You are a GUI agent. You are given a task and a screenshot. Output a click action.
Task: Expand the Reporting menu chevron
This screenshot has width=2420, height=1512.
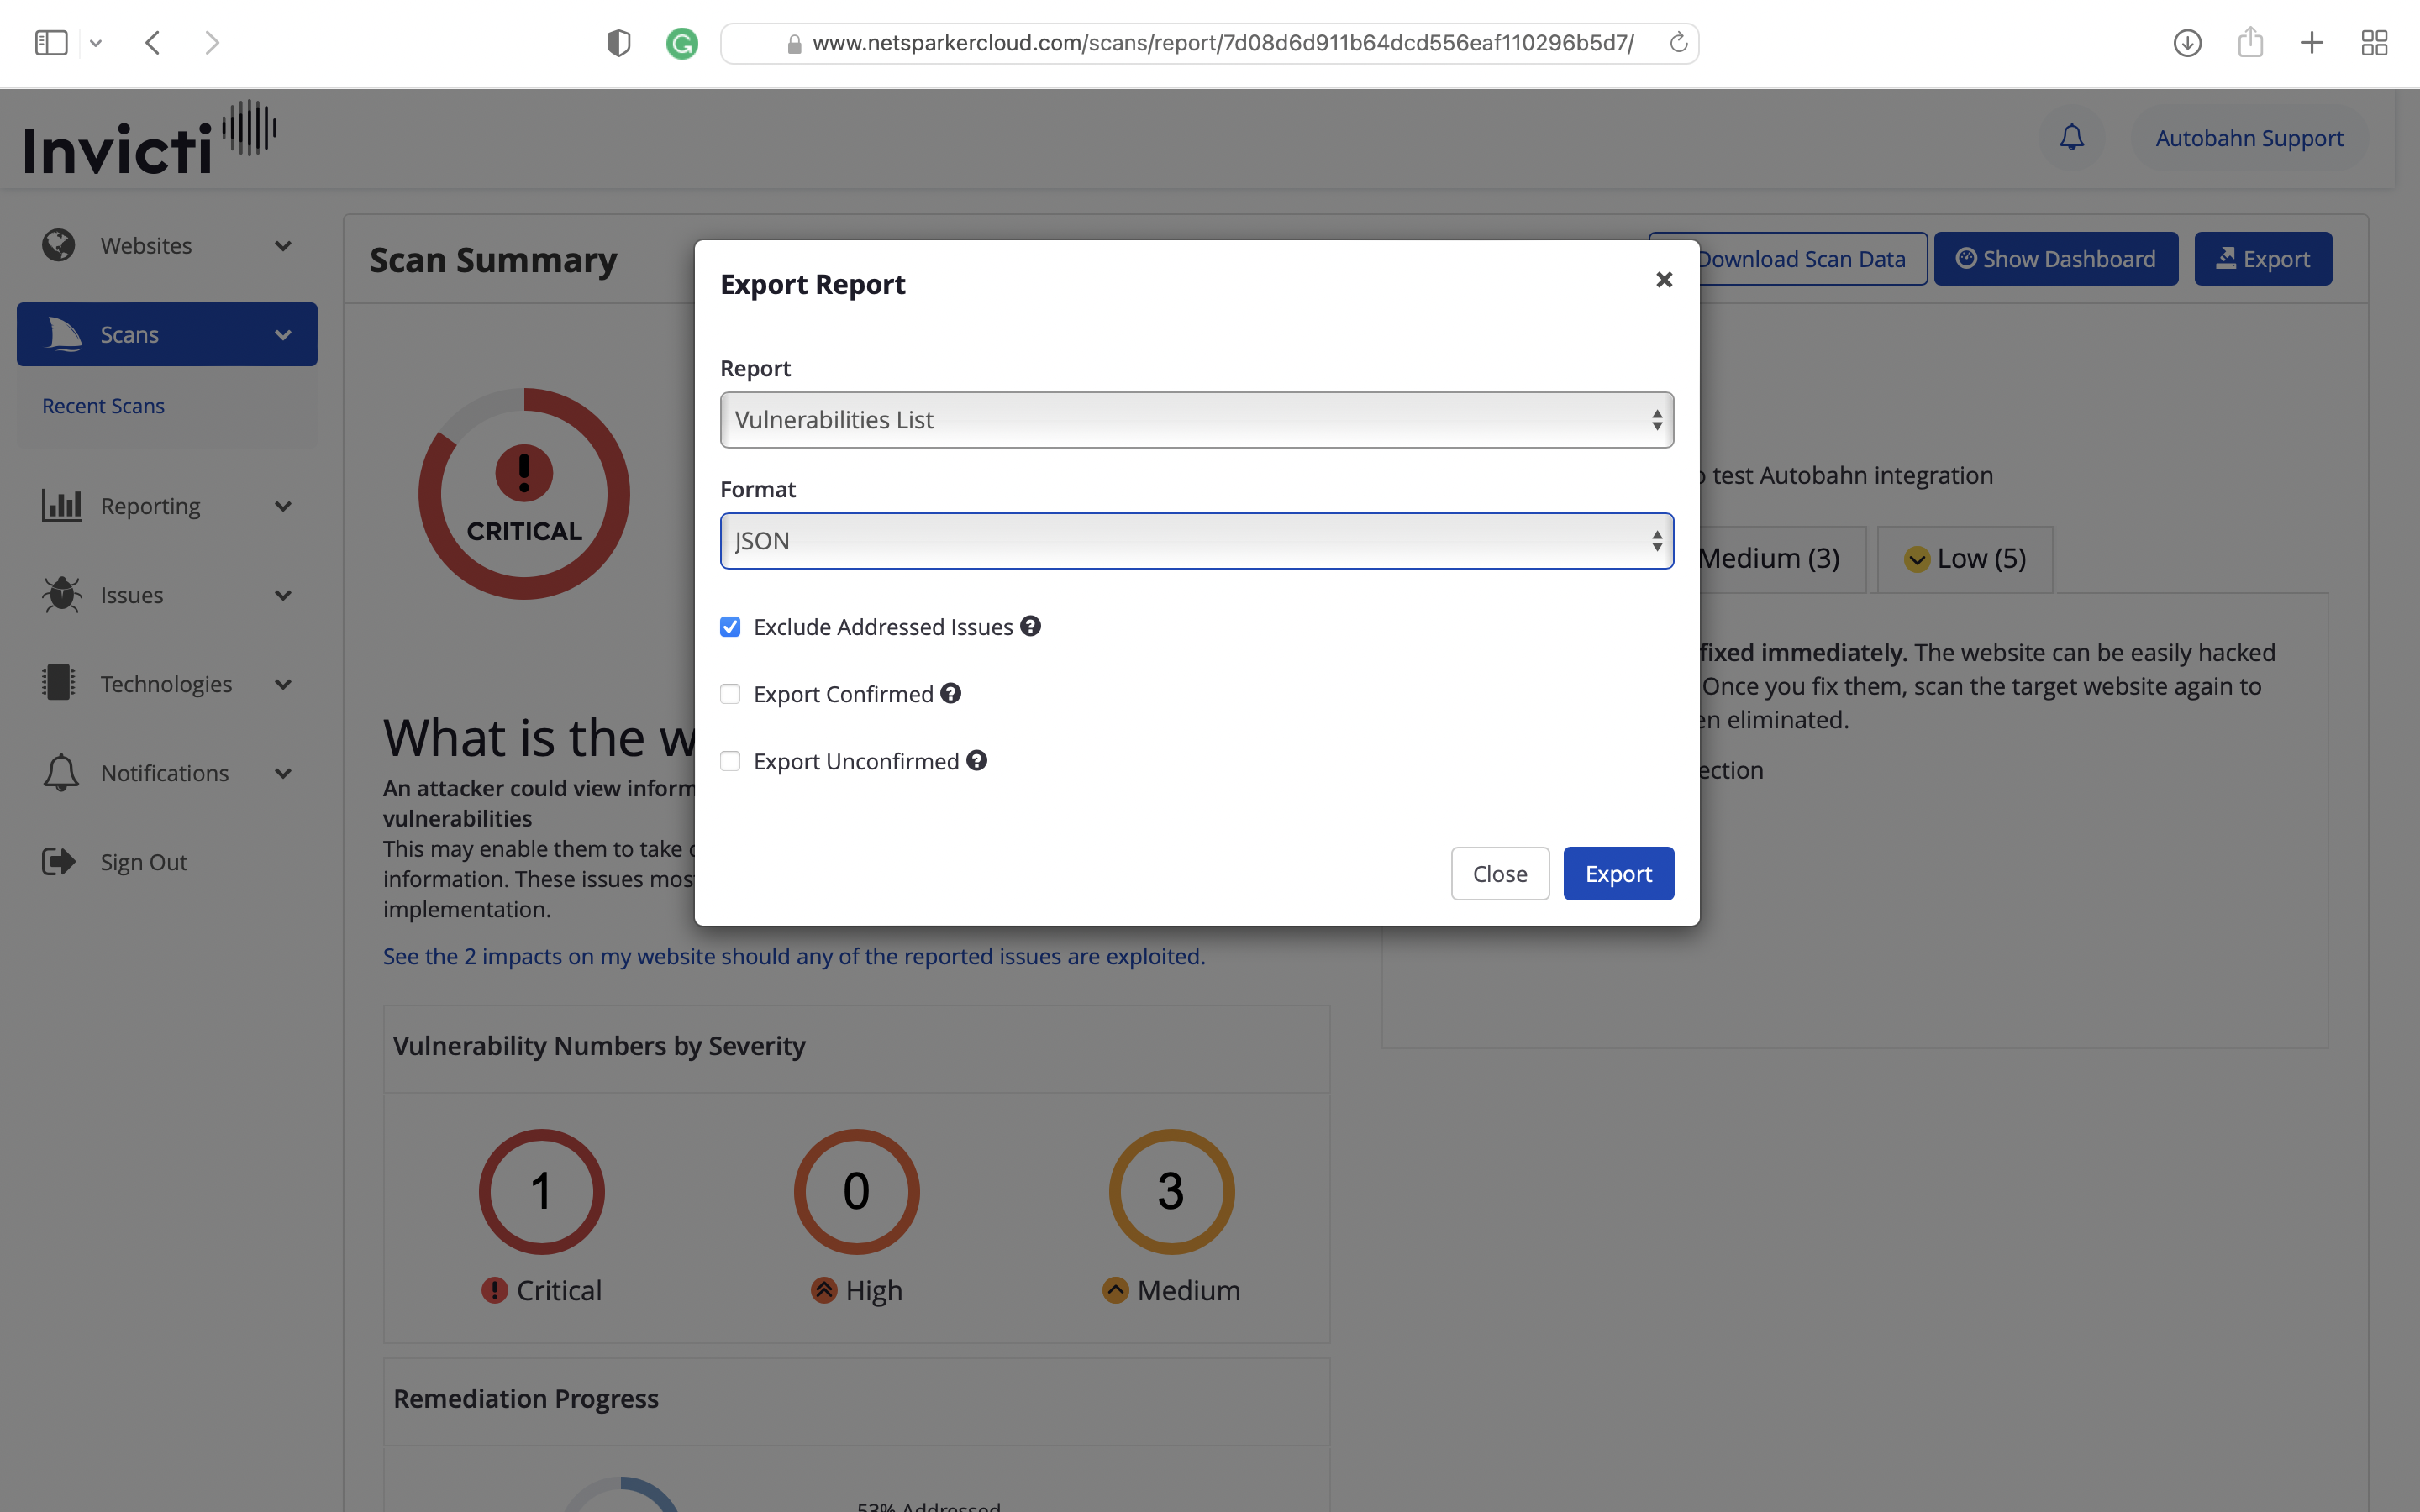283,506
